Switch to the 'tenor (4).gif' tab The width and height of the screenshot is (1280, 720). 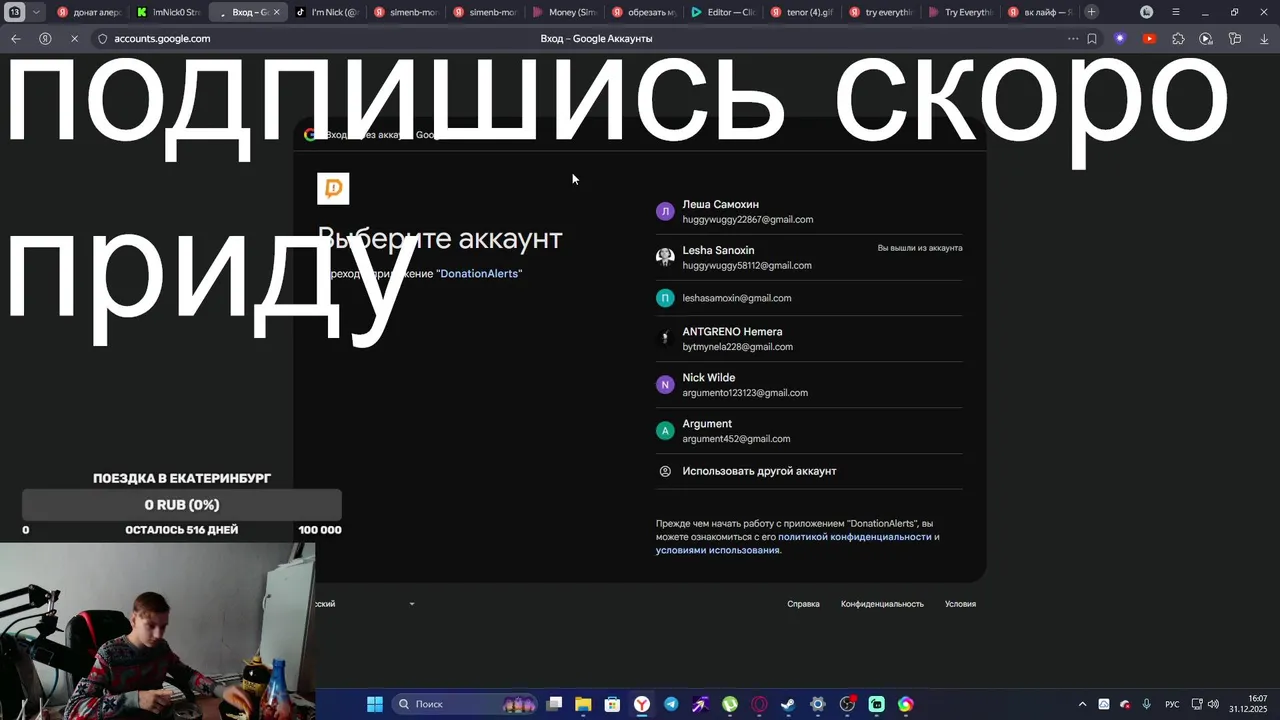coord(801,12)
